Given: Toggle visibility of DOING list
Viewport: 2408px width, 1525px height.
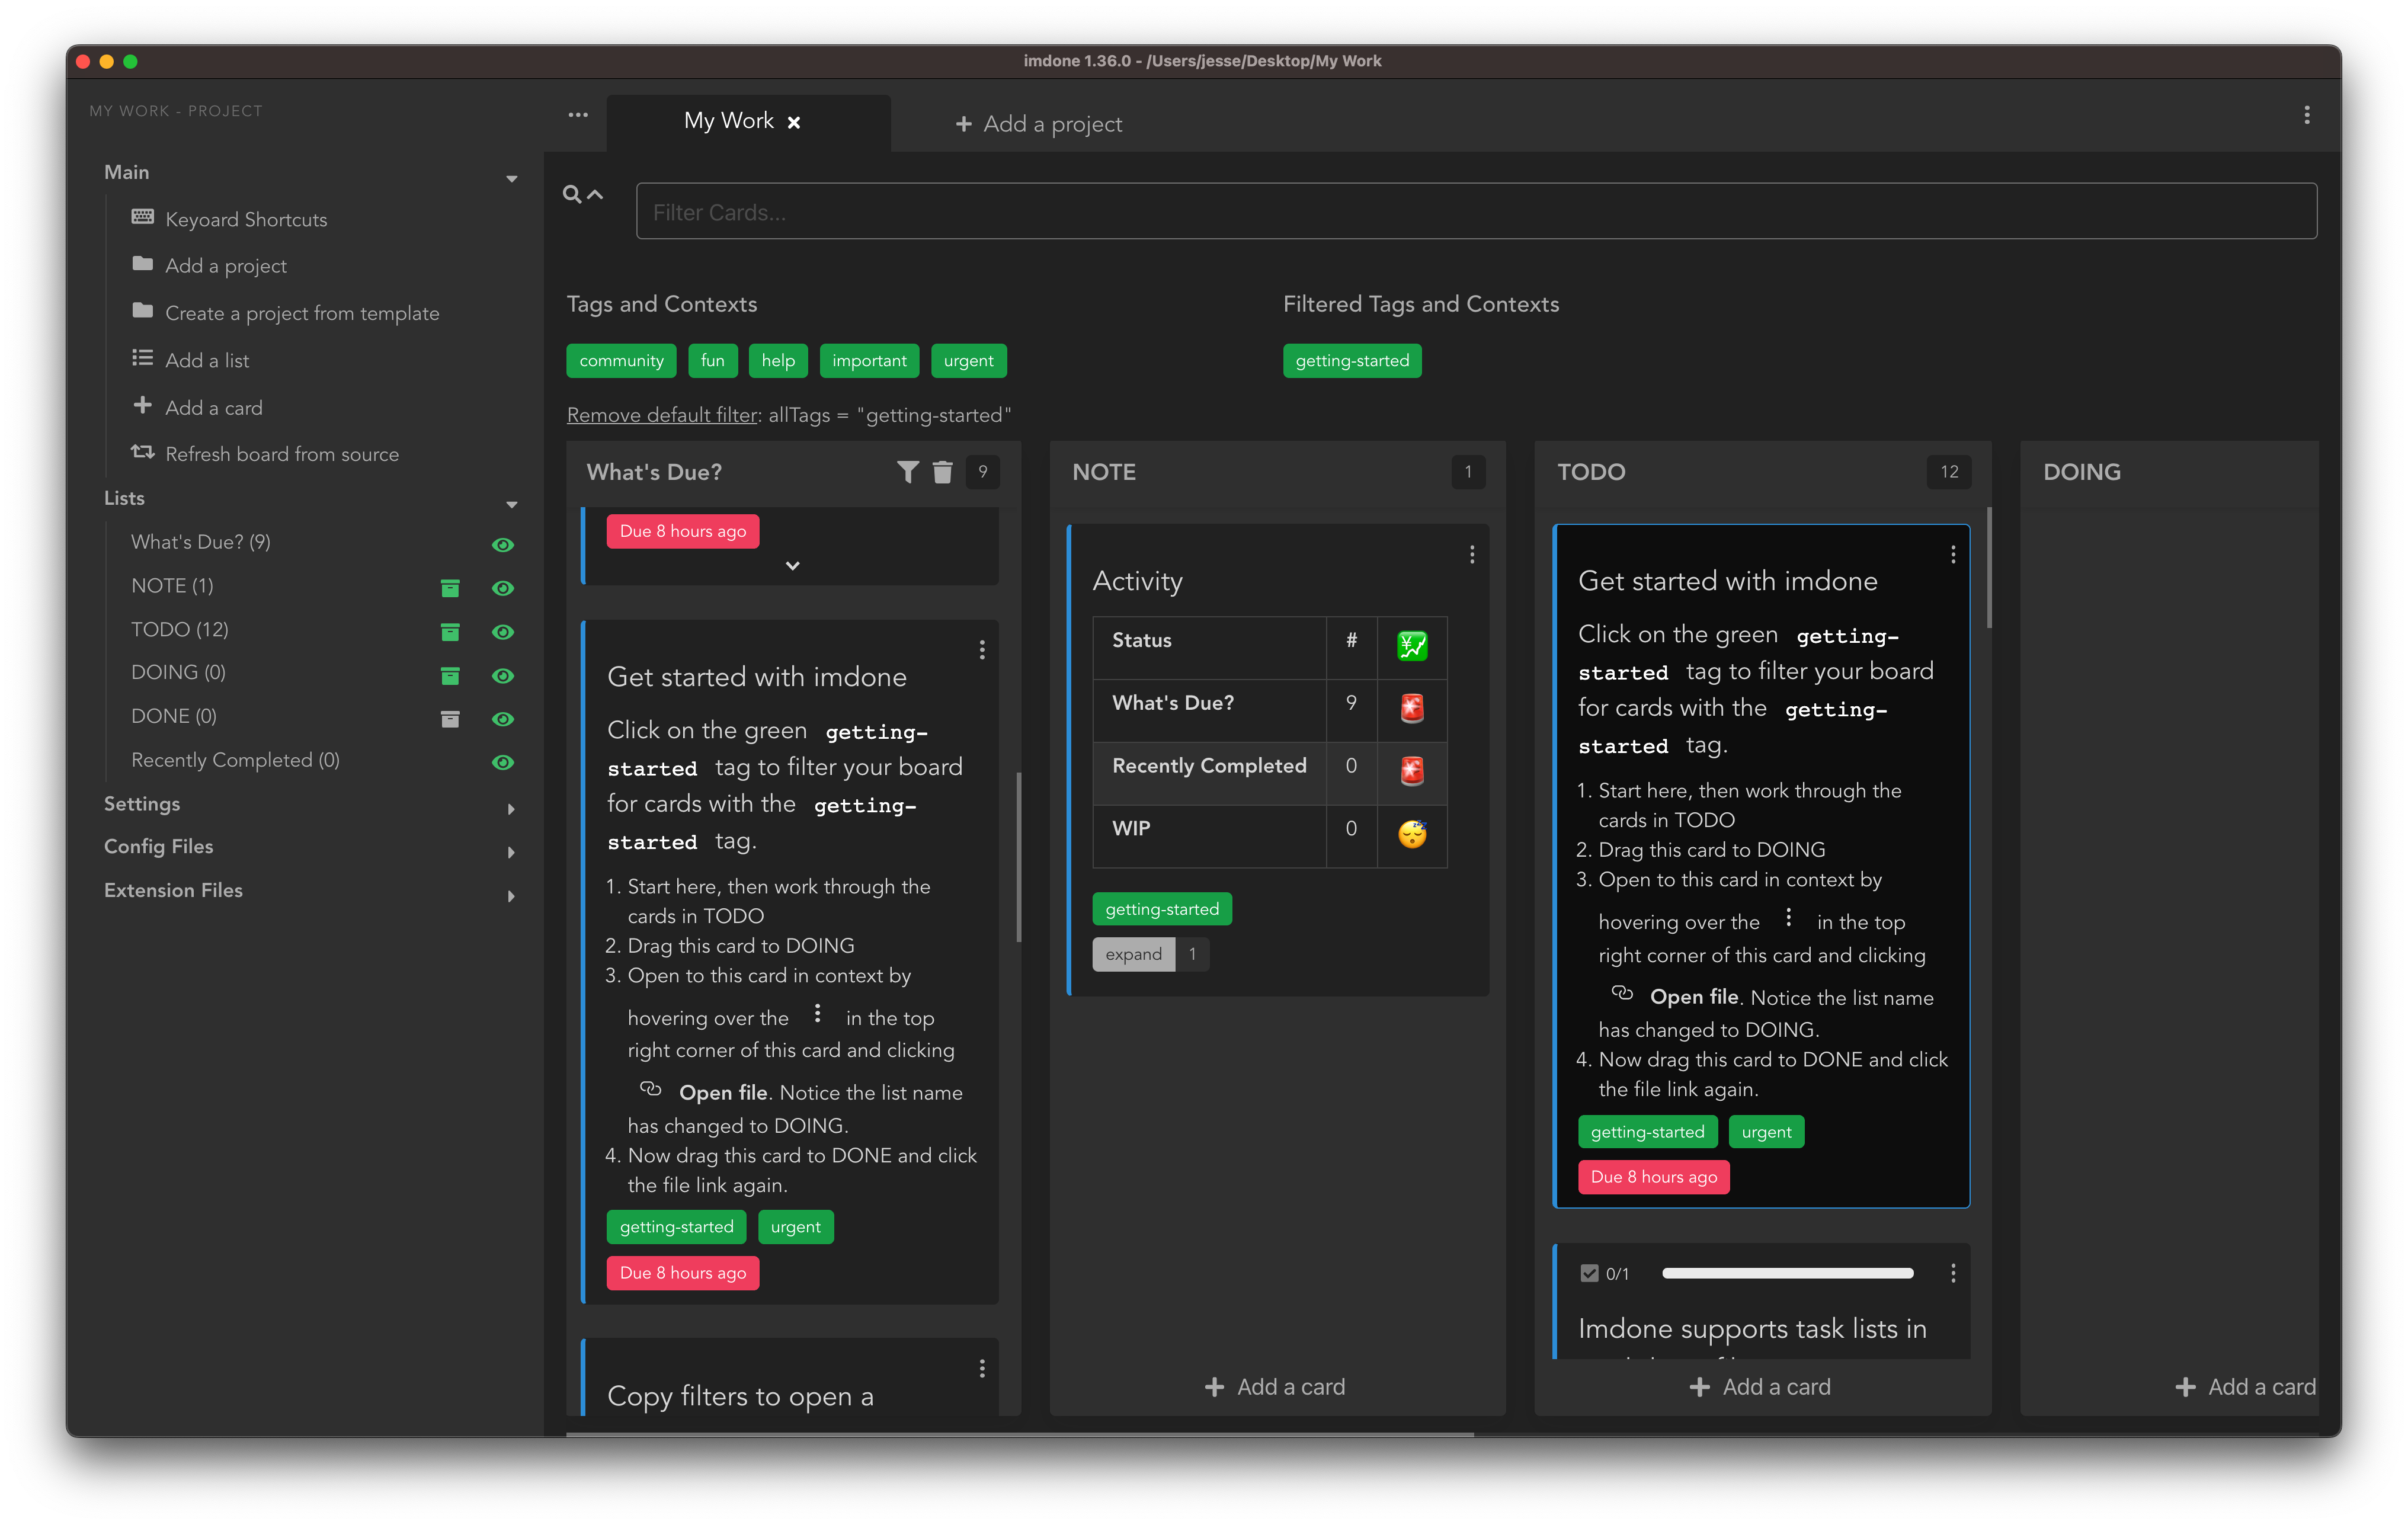Looking at the screenshot, I should (503, 676).
